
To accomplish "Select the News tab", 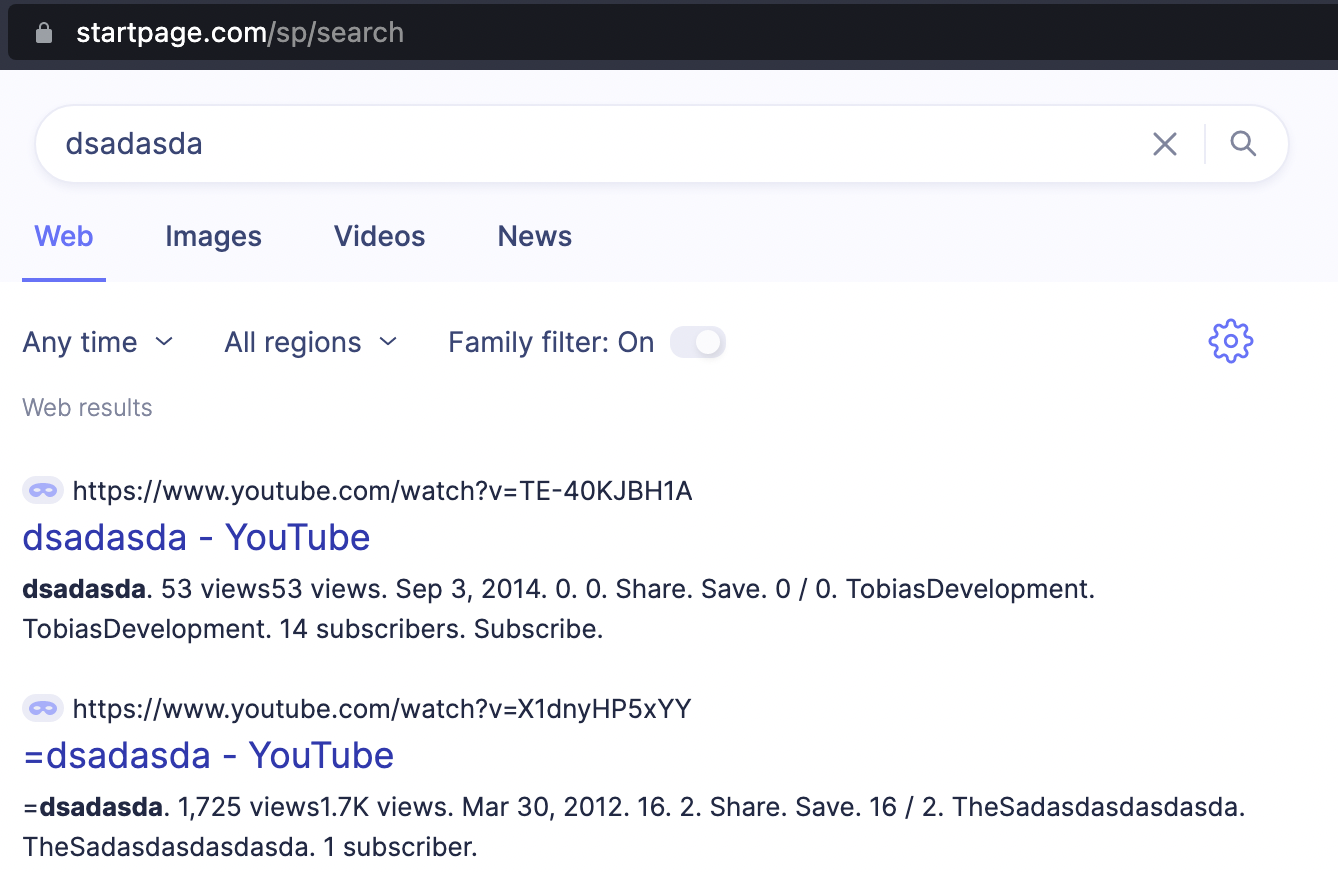I will click(x=534, y=236).
